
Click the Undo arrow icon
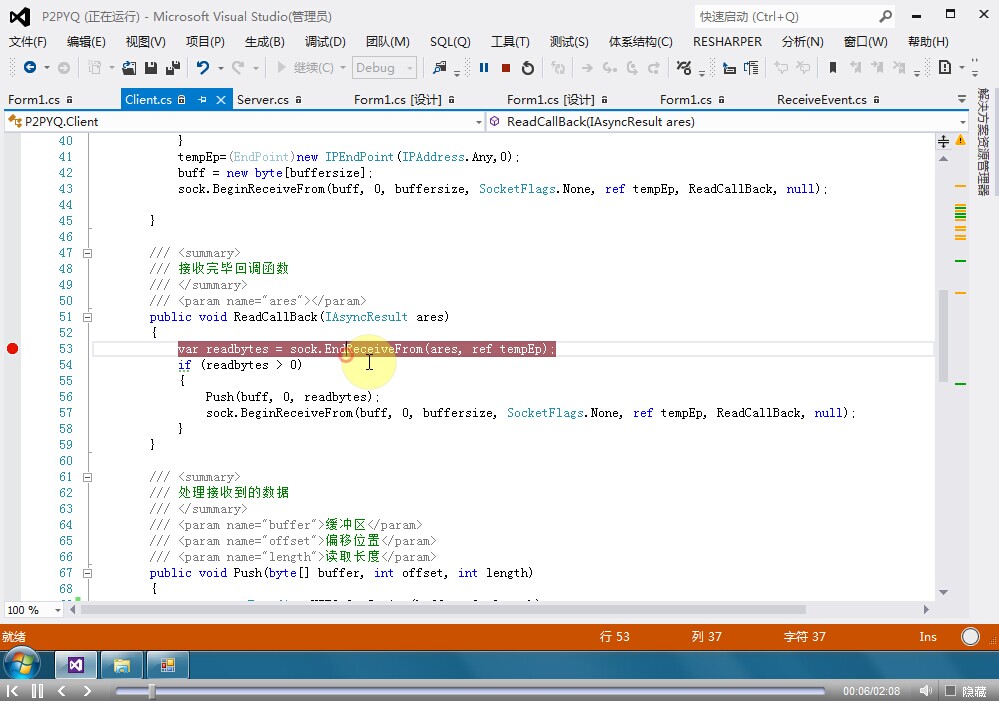click(203, 68)
